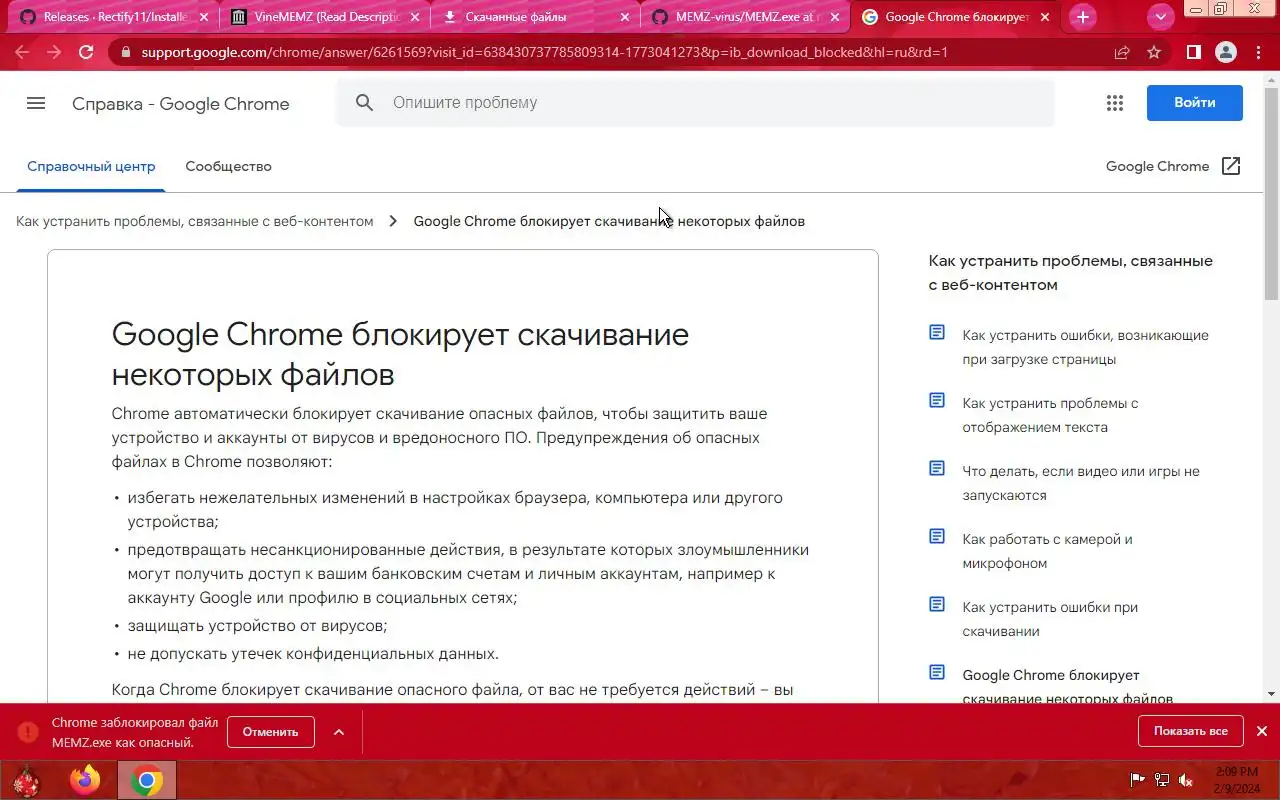Screen dimensions: 1280x800
Task: Launch Firefox from the taskbar
Action: pyautogui.click(x=86, y=780)
